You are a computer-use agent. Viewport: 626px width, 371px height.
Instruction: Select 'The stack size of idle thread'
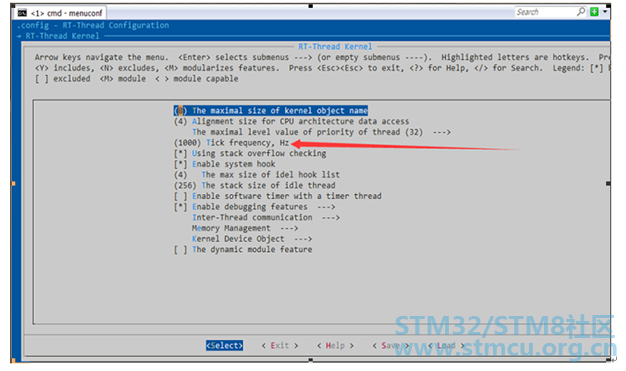255,186
